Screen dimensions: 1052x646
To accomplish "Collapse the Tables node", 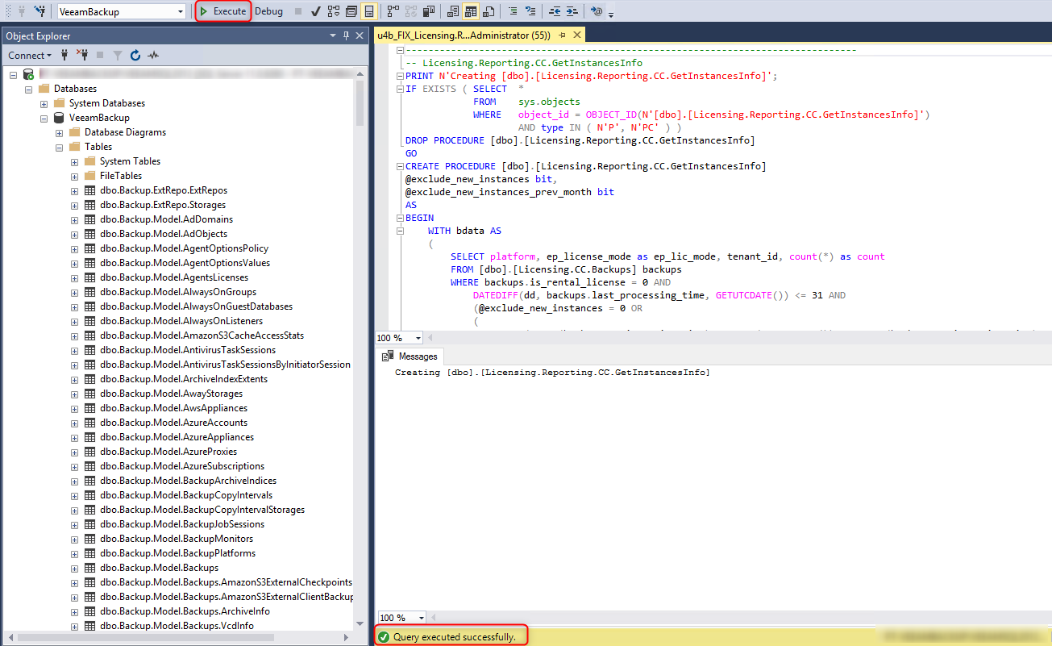I will coord(58,146).
